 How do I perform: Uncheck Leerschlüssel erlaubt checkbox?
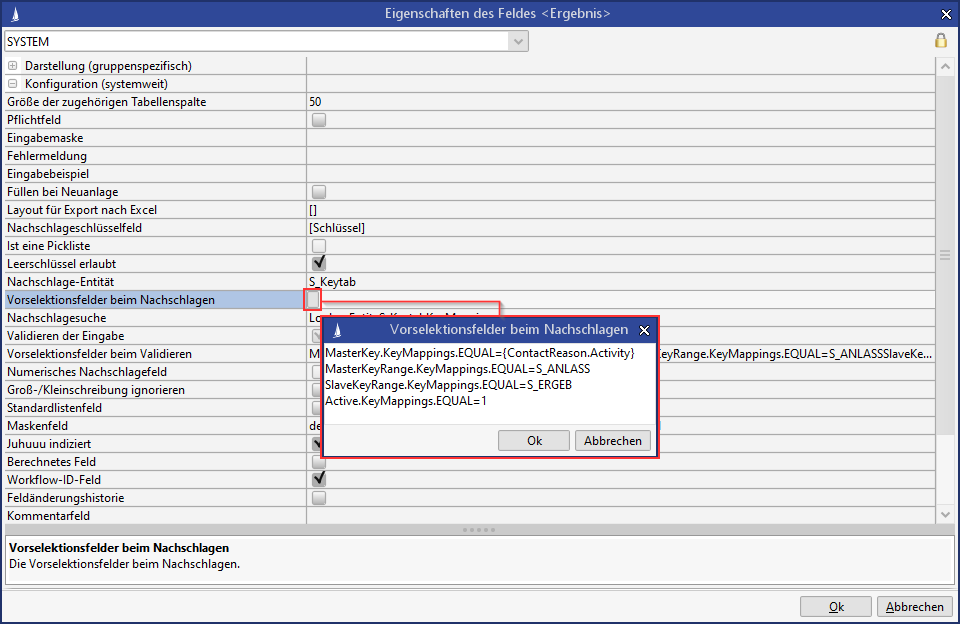(x=319, y=264)
